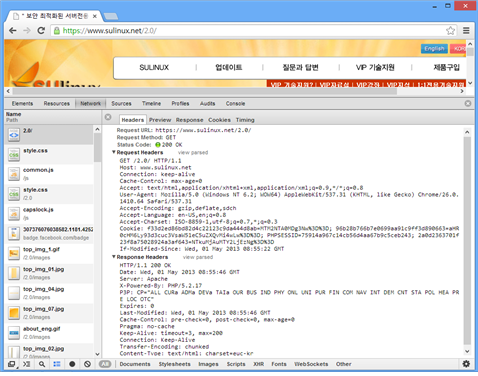Click the English language button on page
This screenshot has width=478, height=376.
click(x=434, y=49)
